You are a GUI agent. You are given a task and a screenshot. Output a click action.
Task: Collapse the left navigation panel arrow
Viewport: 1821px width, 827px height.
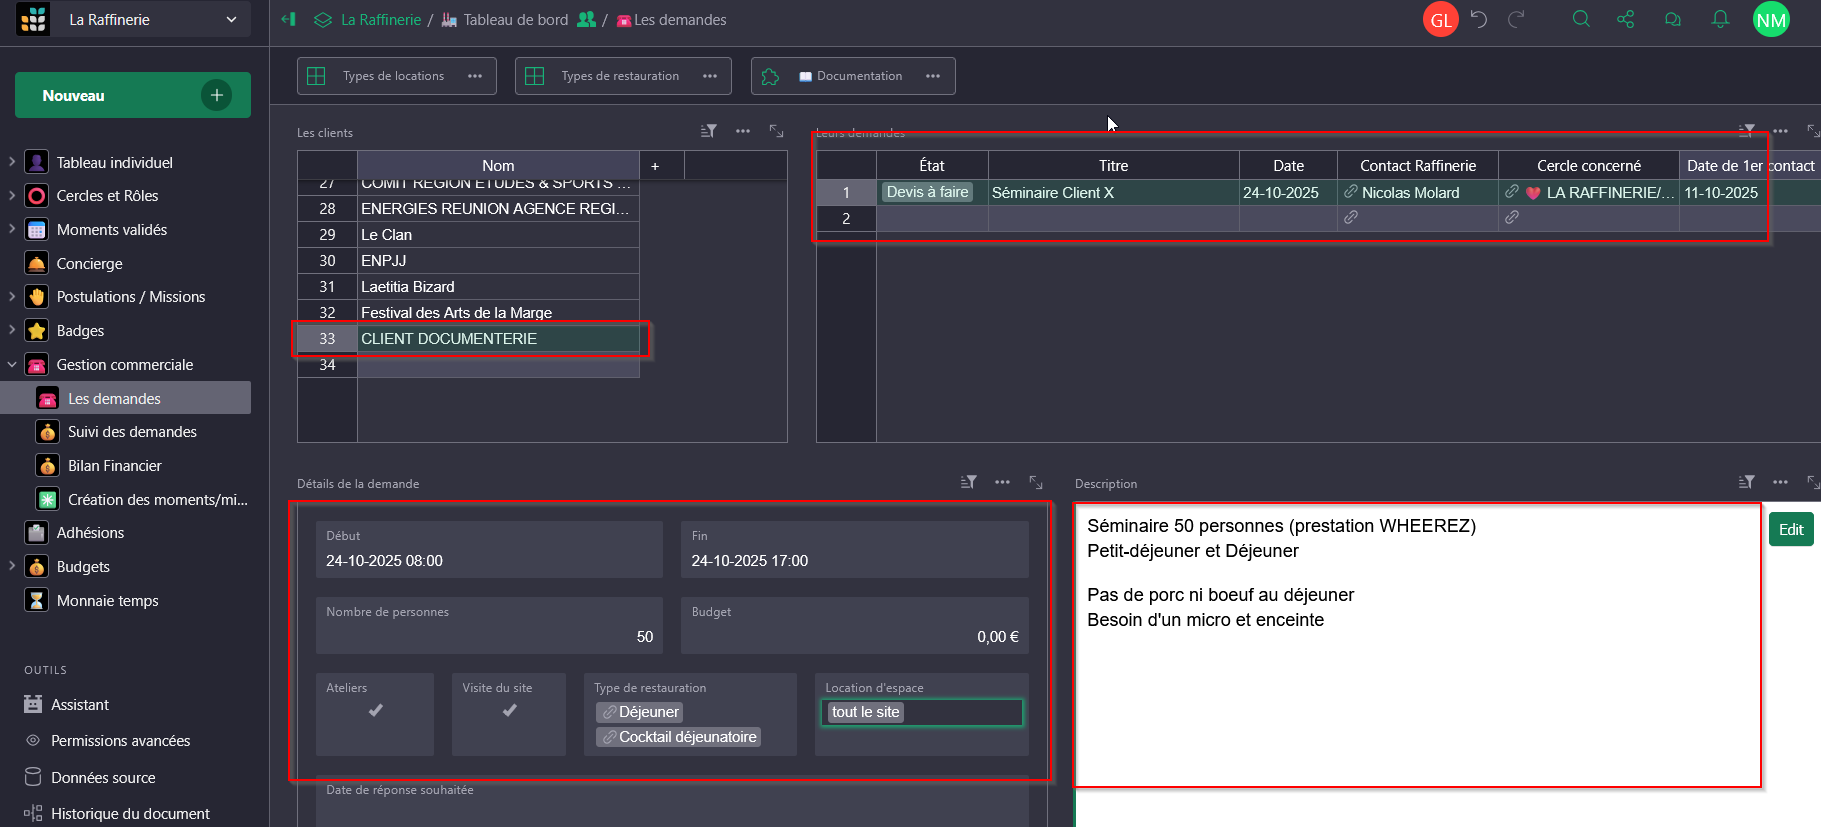pyautogui.click(x=289, y=19)
